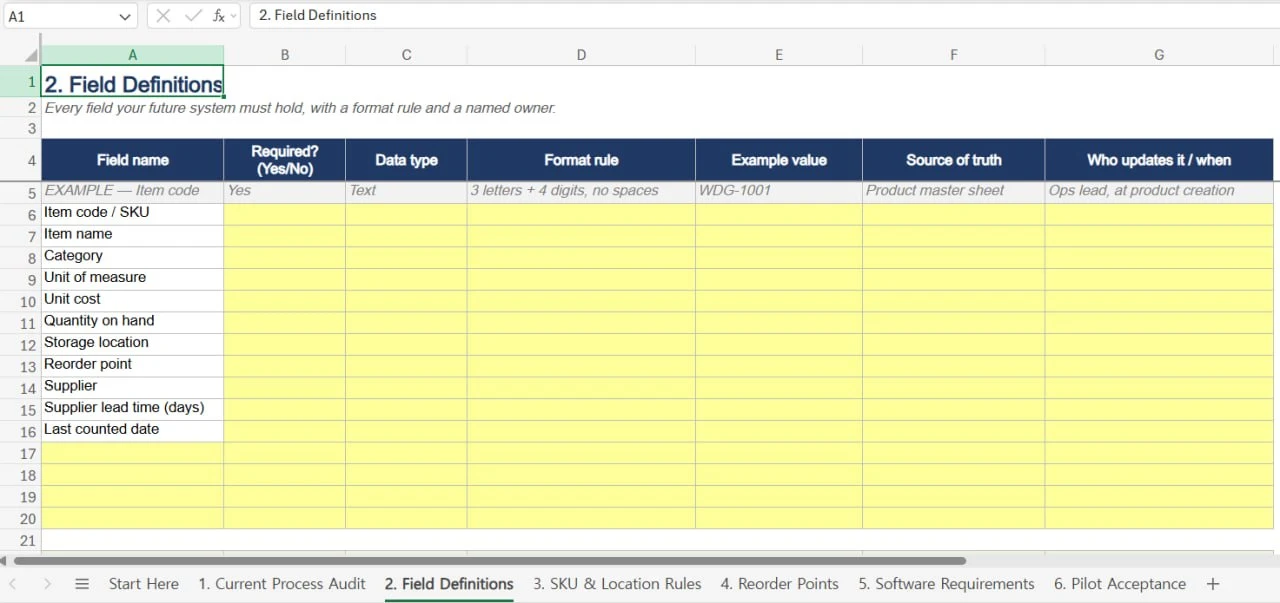Select column B header
The width and height of the screenshot is (1280, 603).
click(285, 55)
